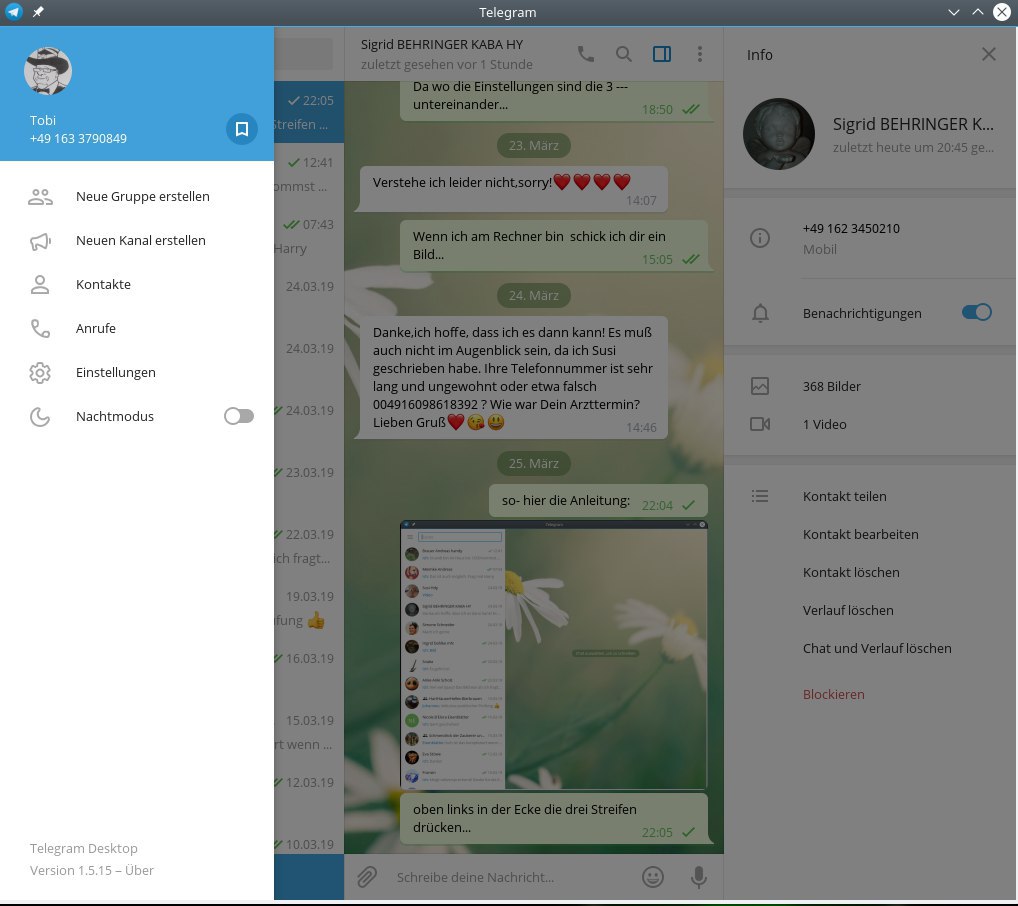Screen dimensions: 1018x906
Task: Open Einstellungen from side menu
Action: (x=115, y=373)
